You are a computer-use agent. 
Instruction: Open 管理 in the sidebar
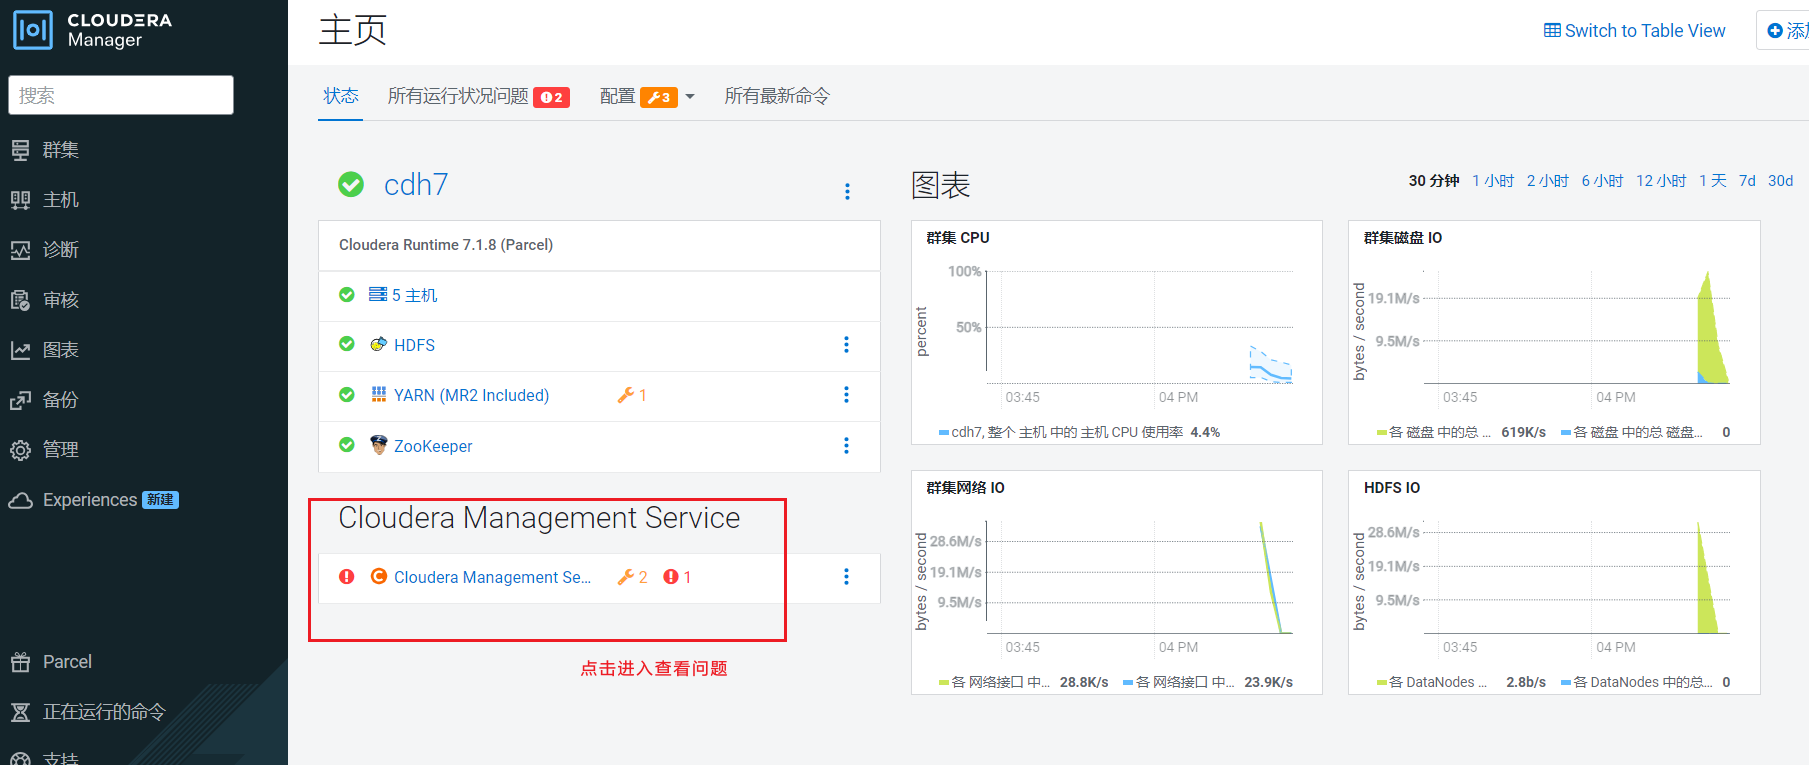[60, 450]
